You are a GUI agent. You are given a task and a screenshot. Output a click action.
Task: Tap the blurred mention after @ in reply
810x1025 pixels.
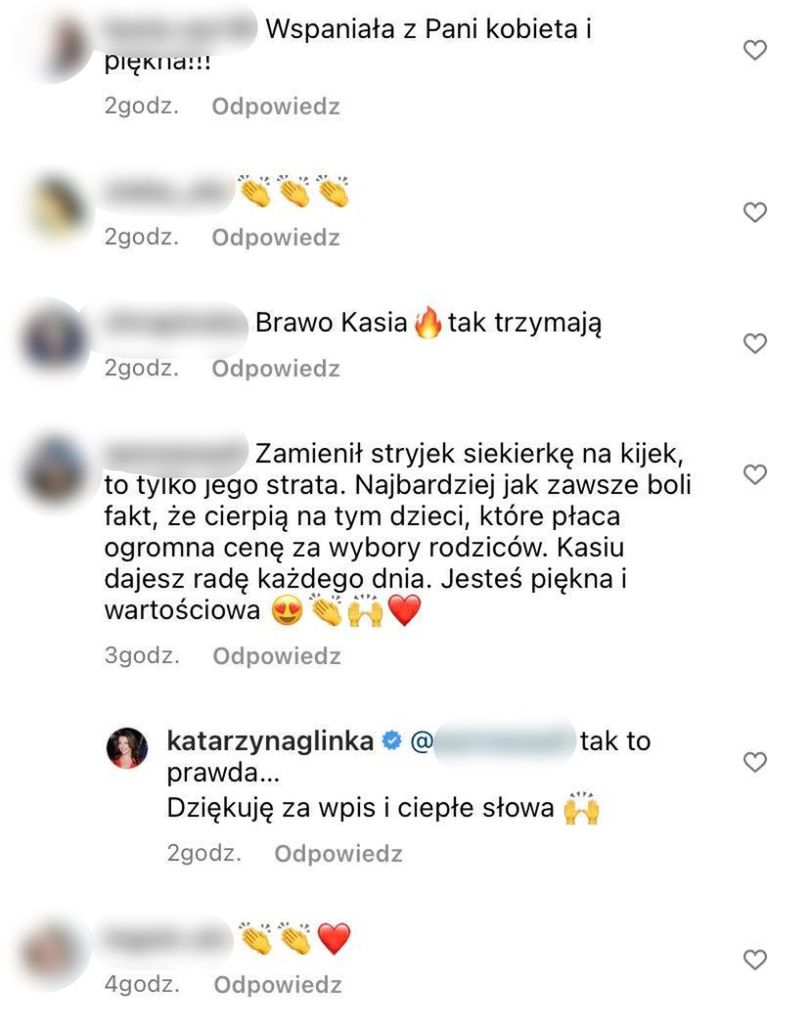click(x=503, y=741)
